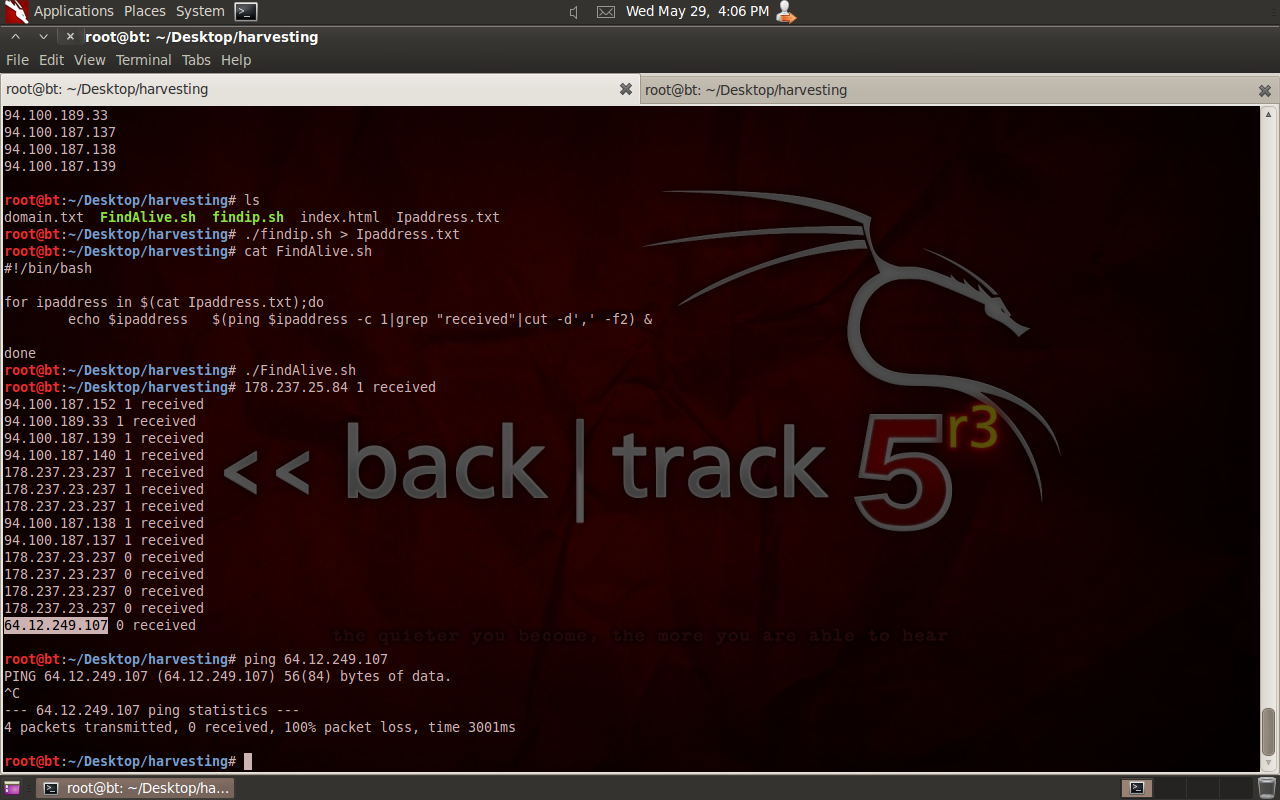The width and height of the screenshot is (1280, 800).
Task: Close the inactive second terminal tab
Action: 1265,90
